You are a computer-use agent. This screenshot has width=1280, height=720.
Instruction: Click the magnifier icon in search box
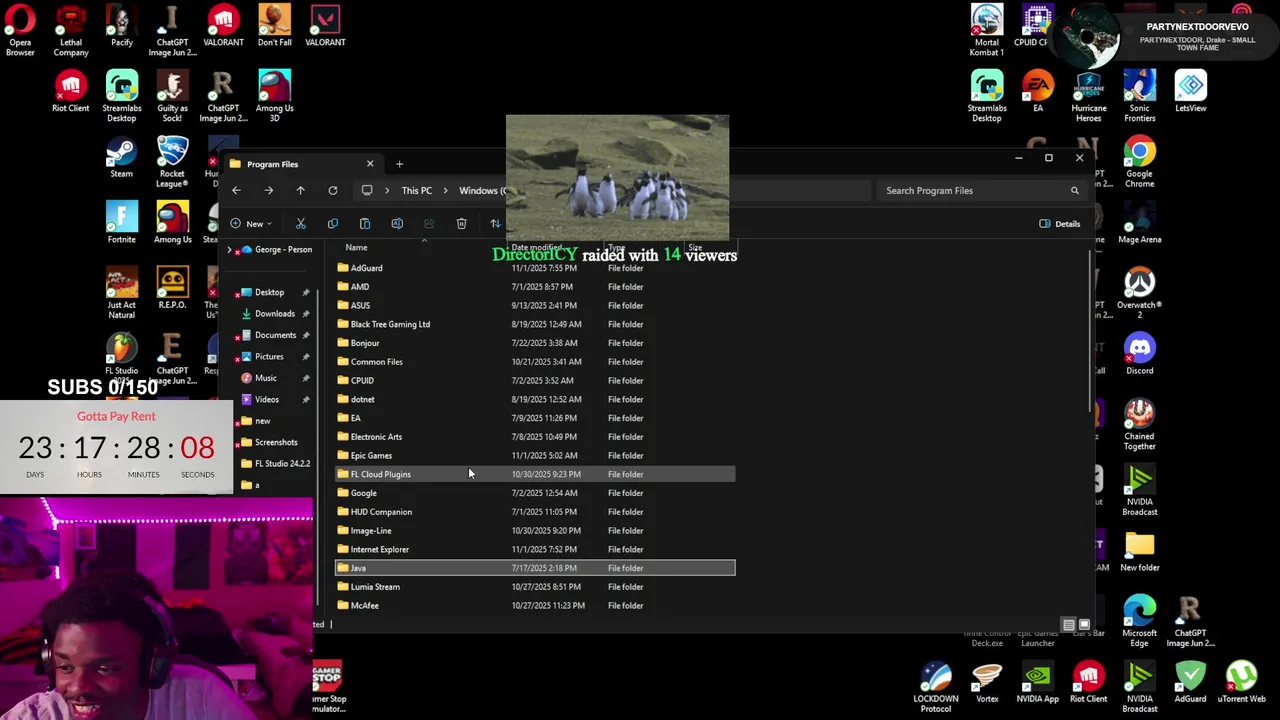pyautogui.click(x=1075, y=191)
